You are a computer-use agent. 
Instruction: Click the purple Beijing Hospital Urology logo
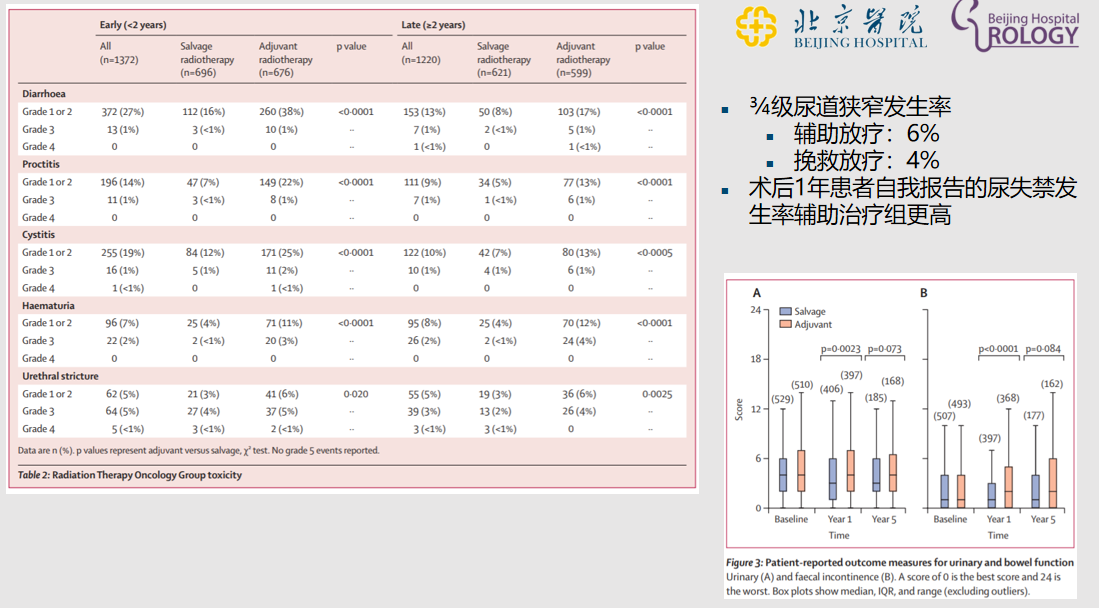[1015, 27]
